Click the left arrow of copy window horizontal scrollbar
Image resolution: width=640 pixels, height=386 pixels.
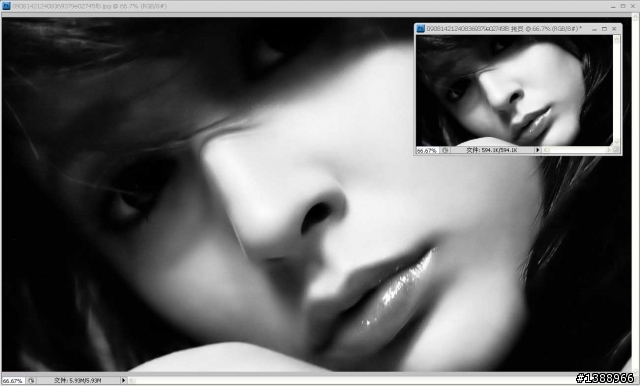coord(546,150)
